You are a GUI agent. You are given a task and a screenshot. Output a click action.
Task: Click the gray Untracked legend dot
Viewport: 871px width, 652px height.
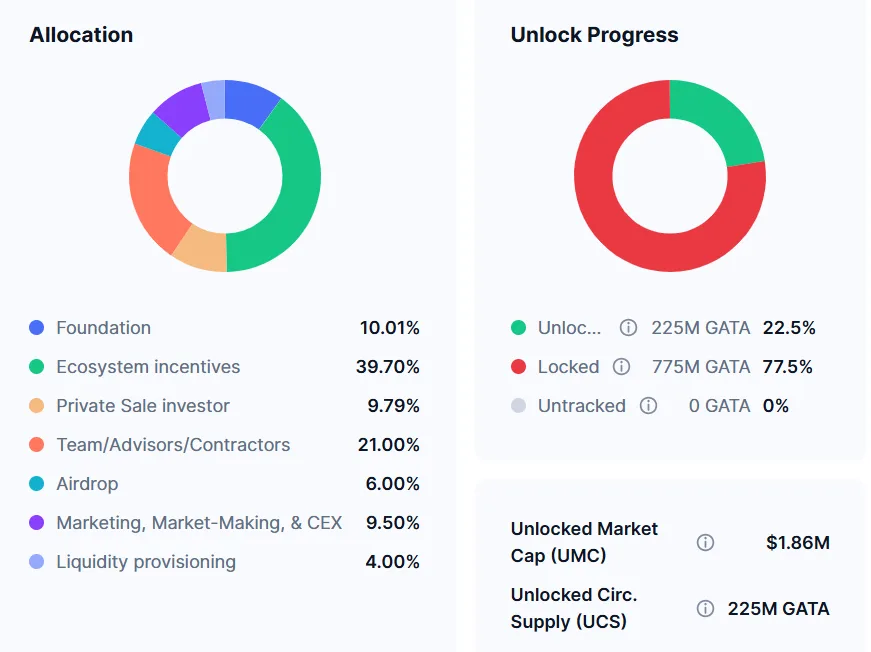coord(518,406)
